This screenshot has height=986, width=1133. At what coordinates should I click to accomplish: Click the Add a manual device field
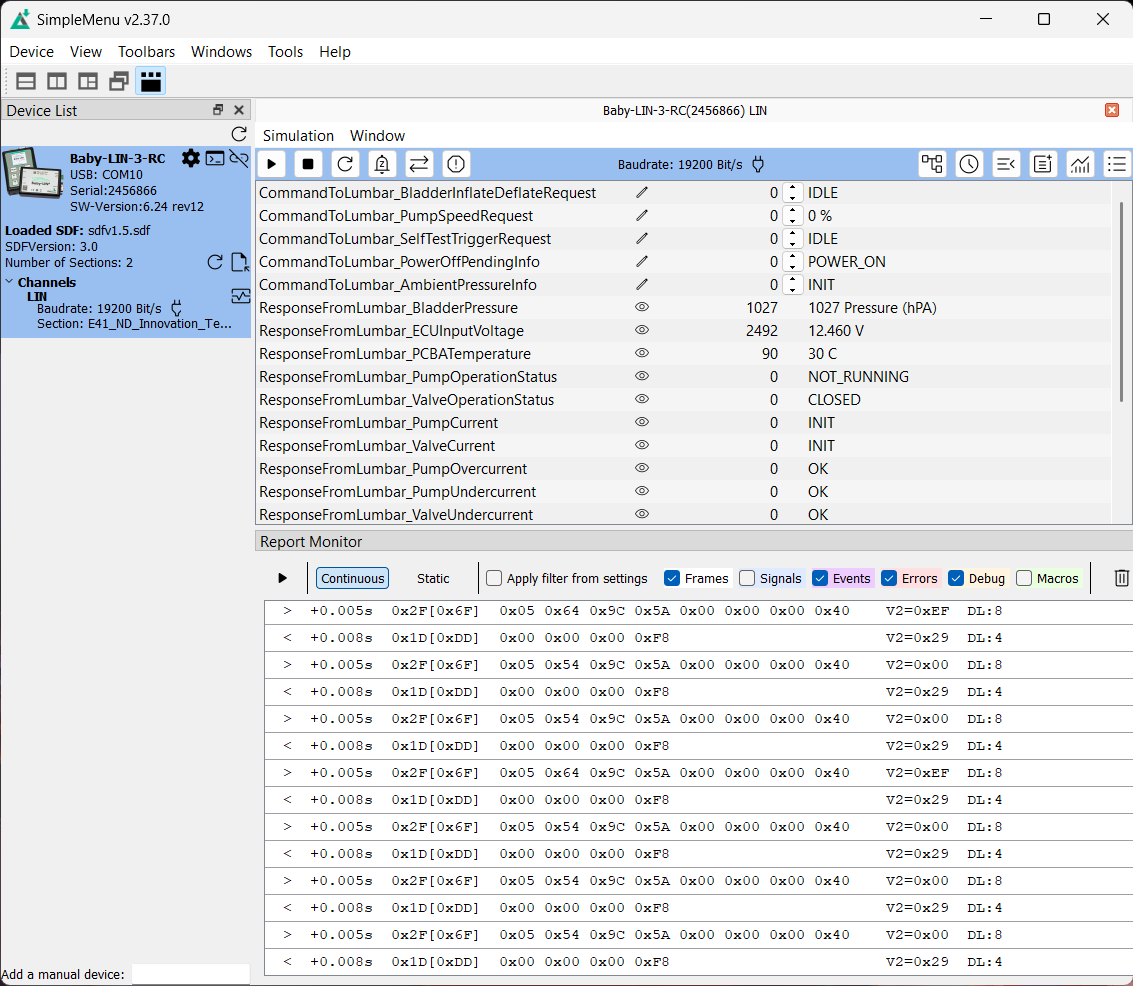190,974
